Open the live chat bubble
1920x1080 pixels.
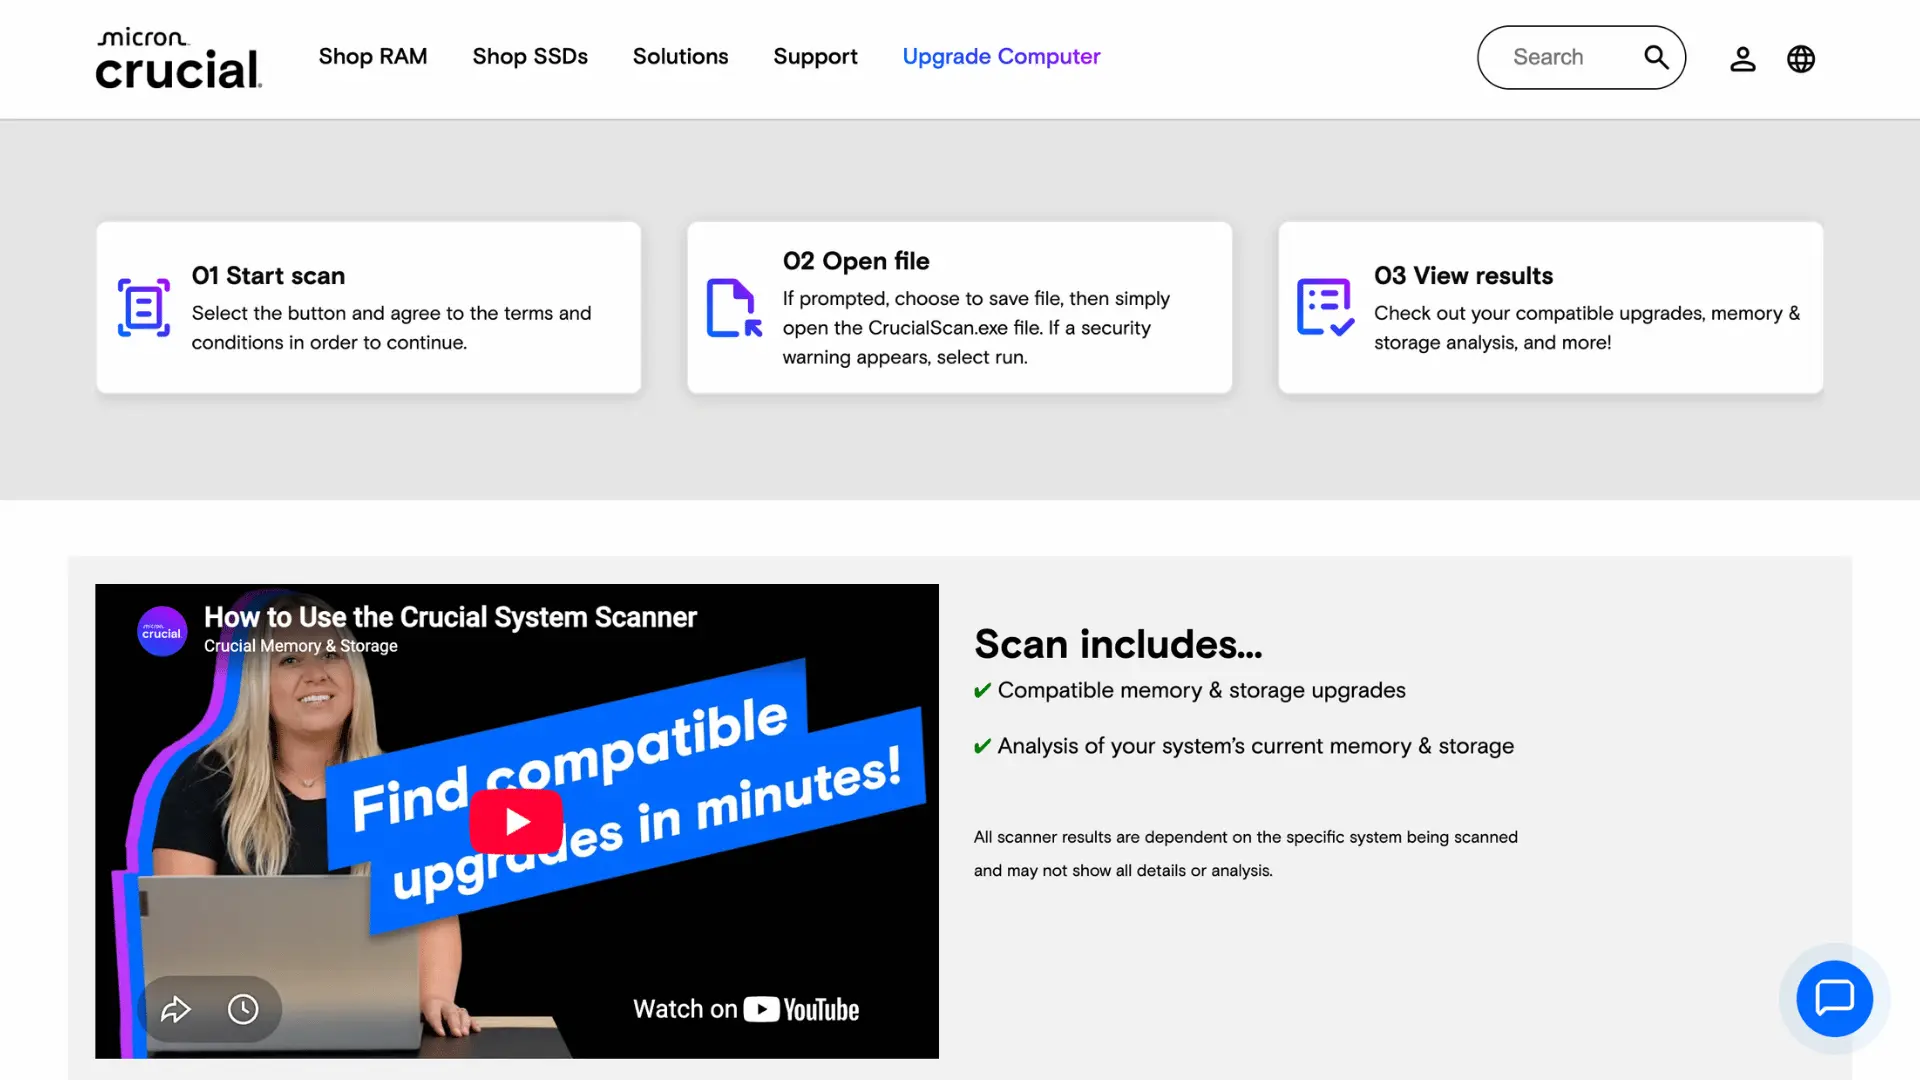tap(1834, 998)
